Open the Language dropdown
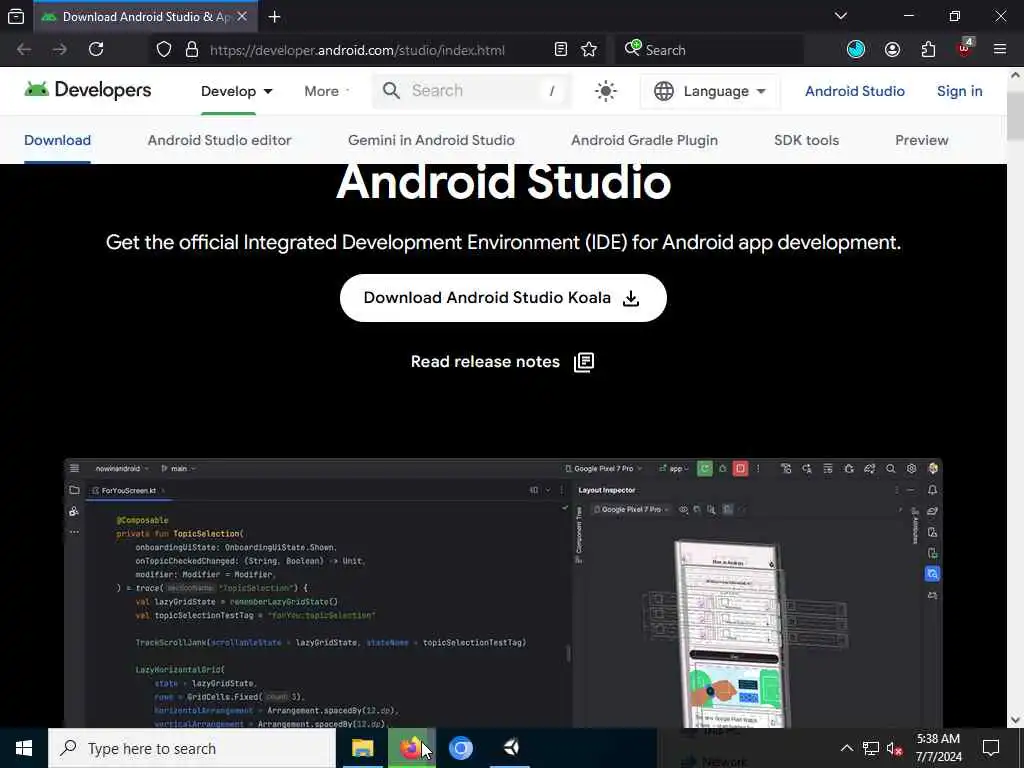Screen dimensions: 1024x768 pos(710,91)
